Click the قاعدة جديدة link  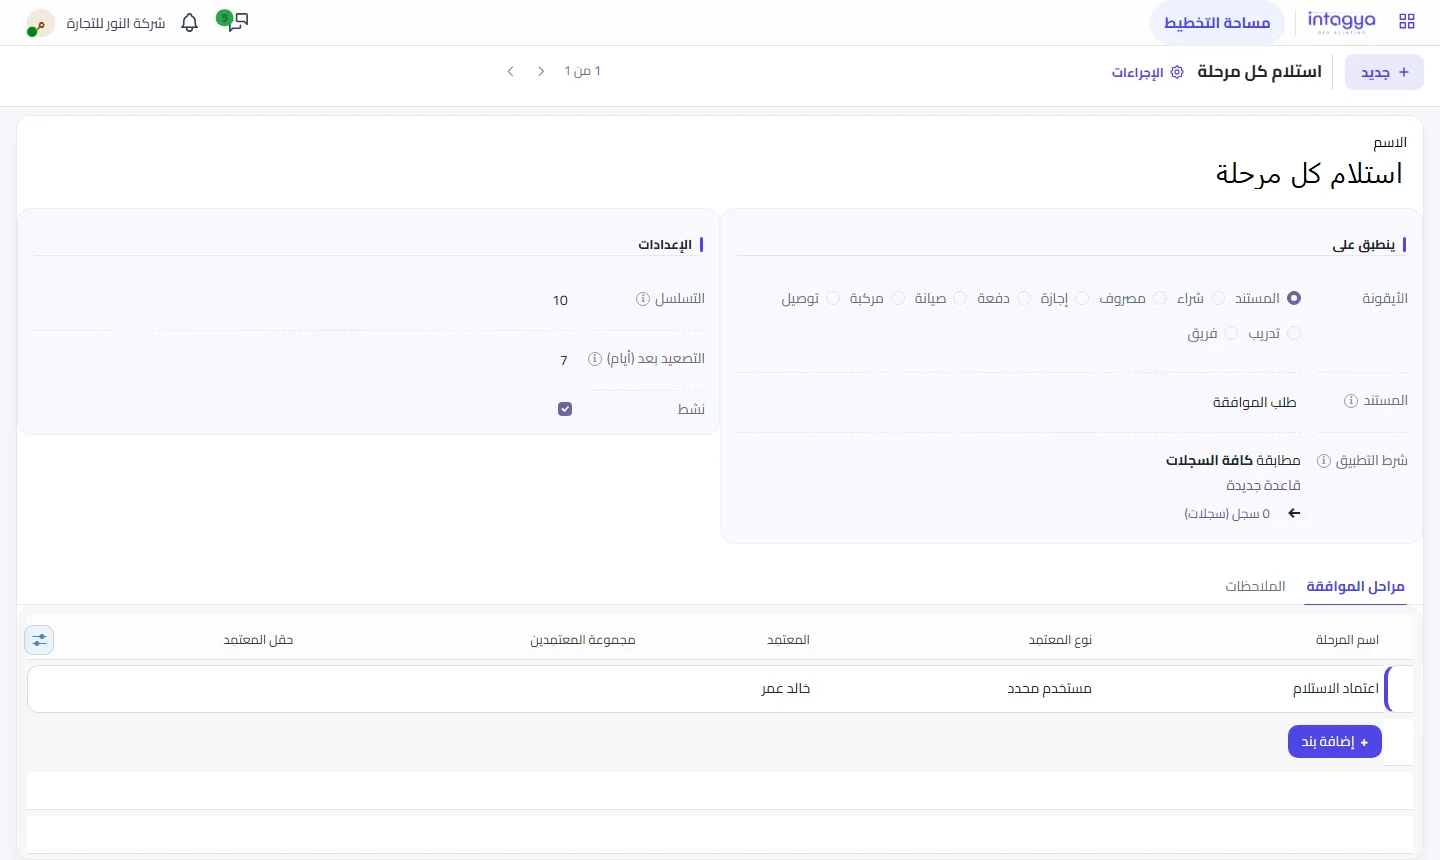tap(1263, 486)
